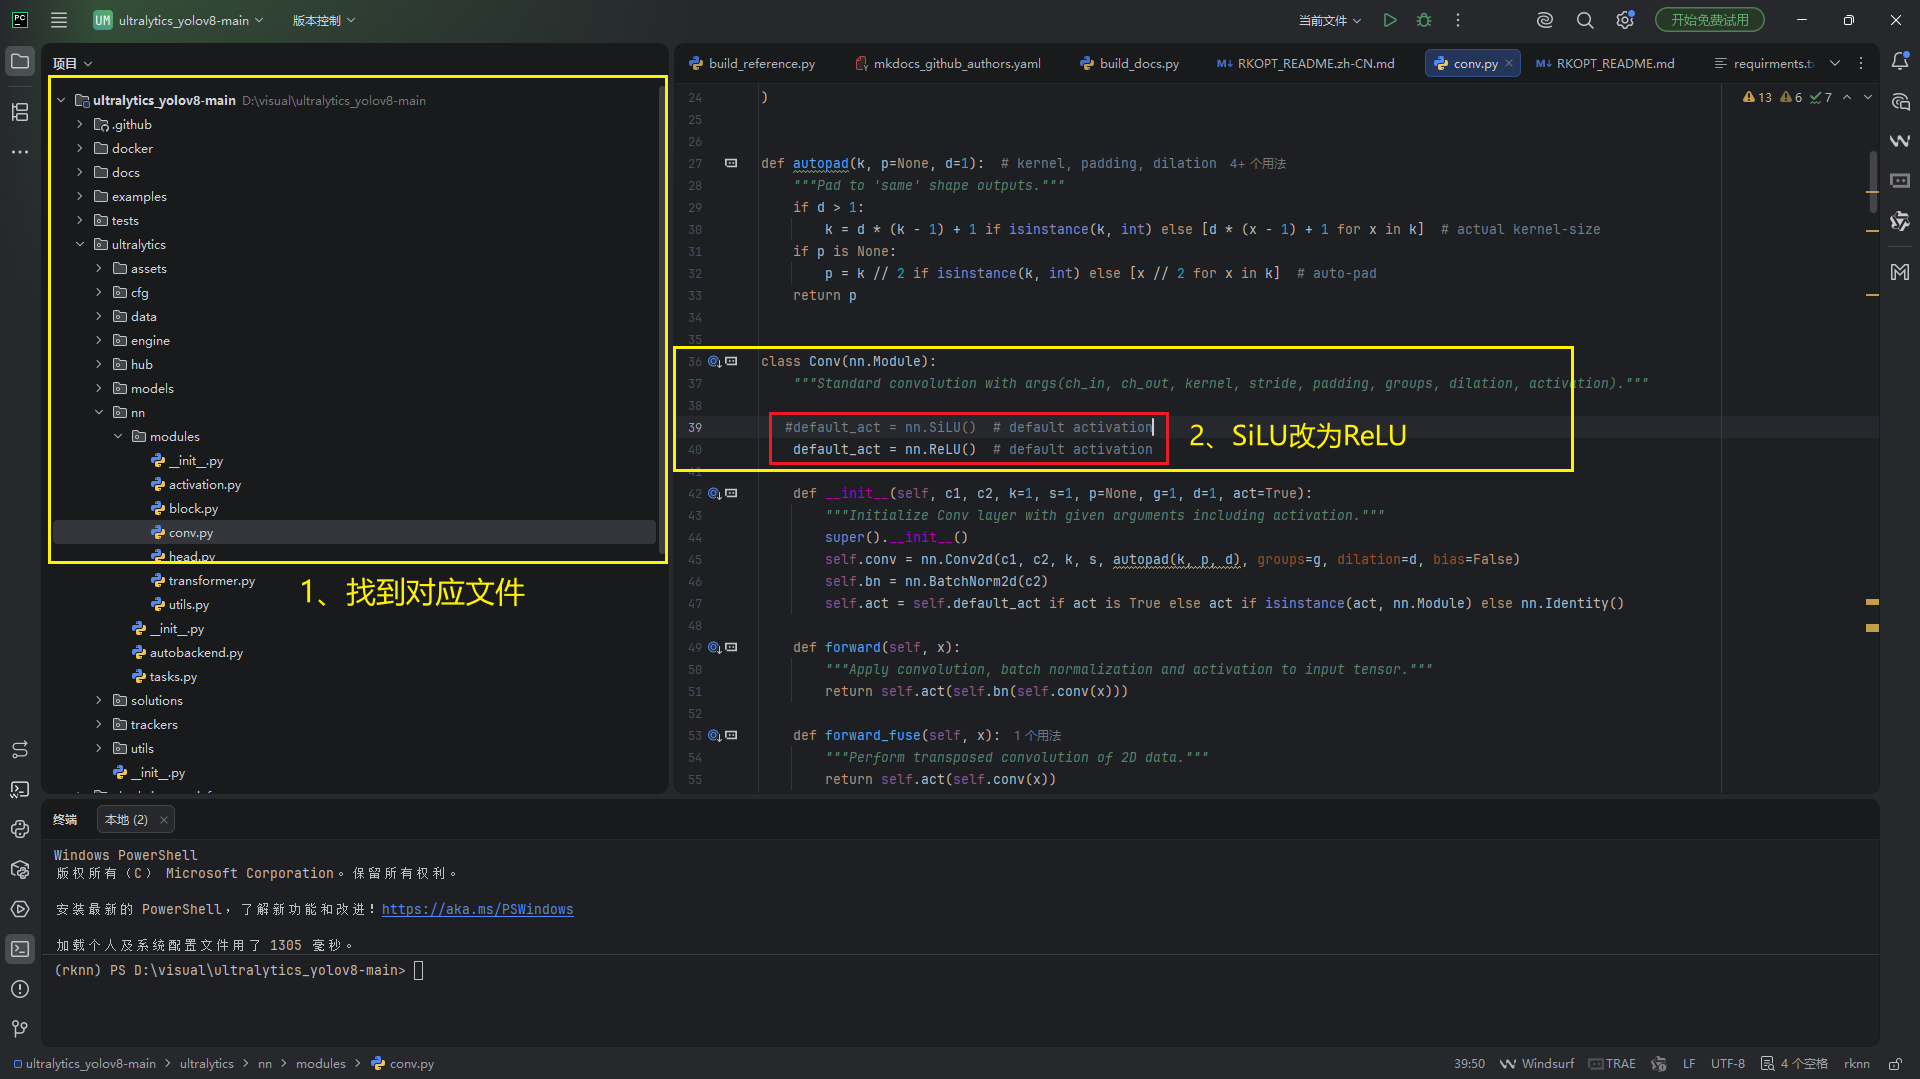
Task: Collapse the modules folder node
Action: coord(118,437)
